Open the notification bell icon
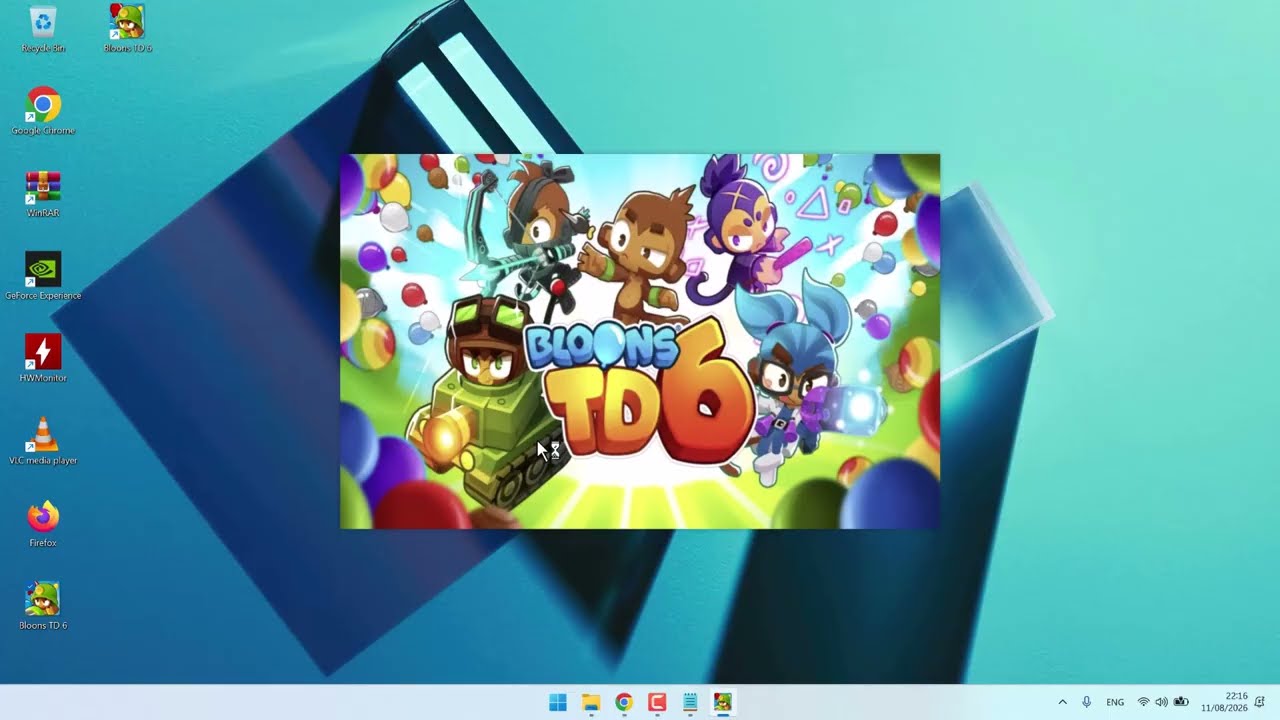The image size is (1280, 720). pos(1260,702)
